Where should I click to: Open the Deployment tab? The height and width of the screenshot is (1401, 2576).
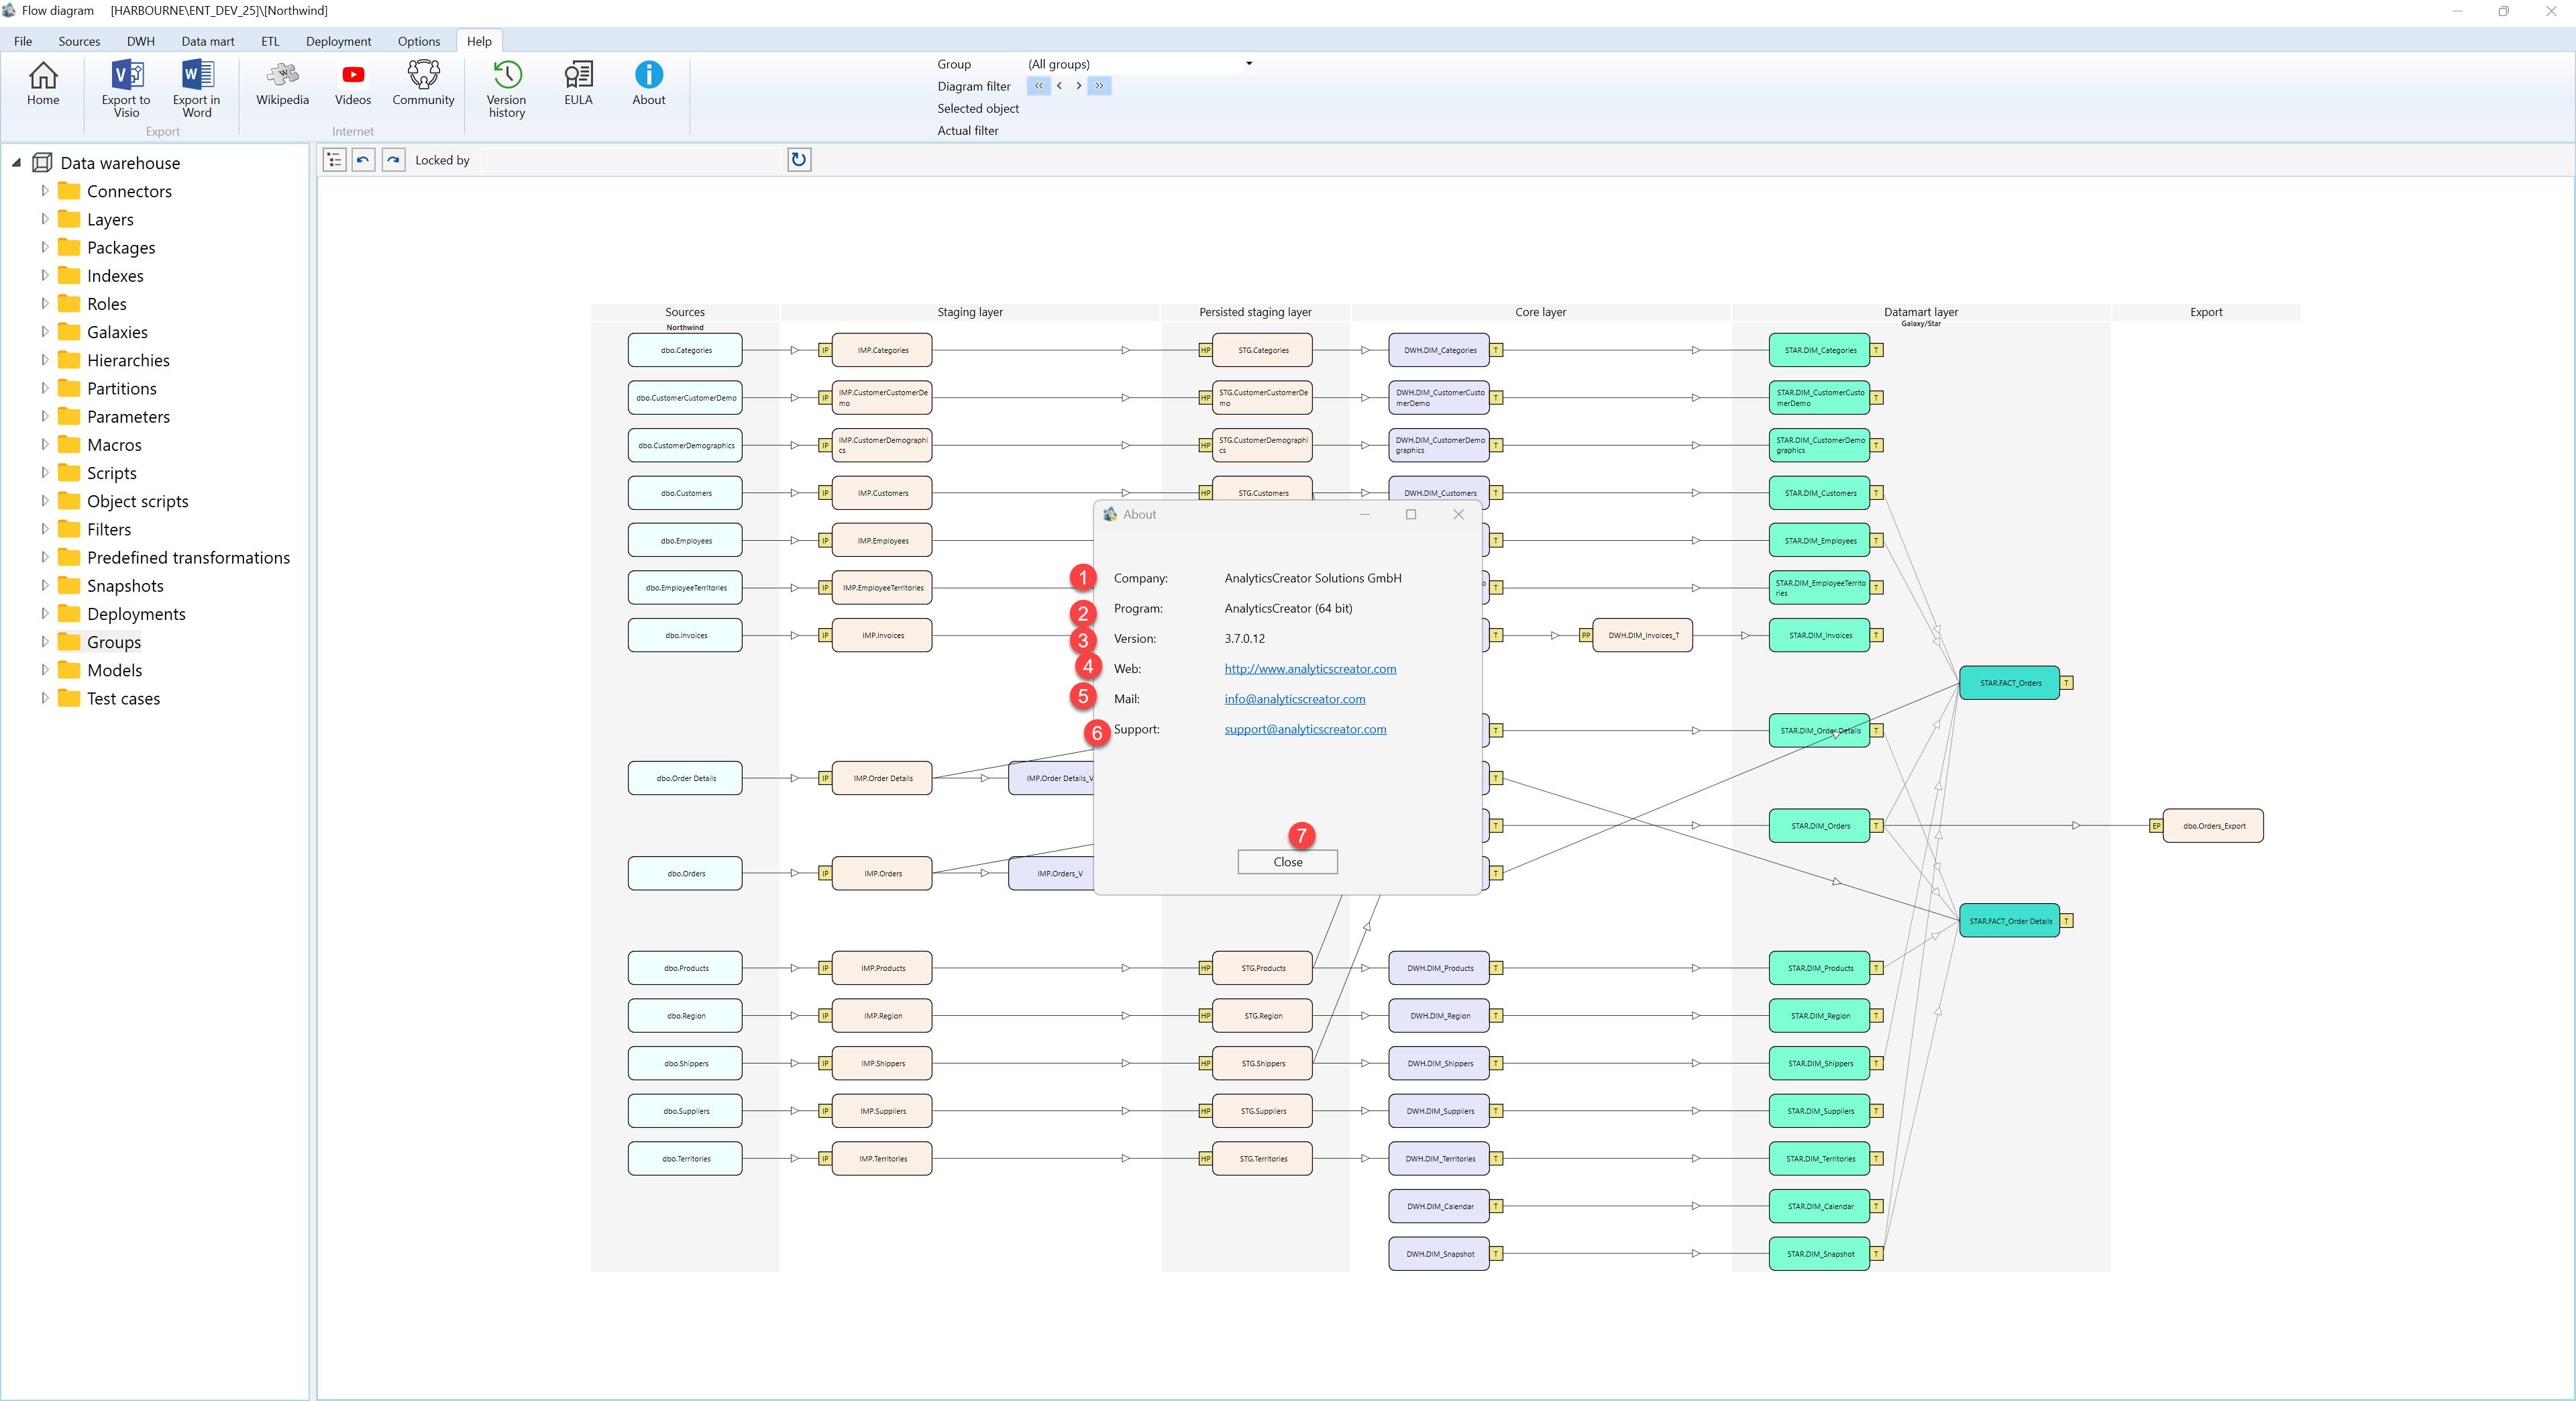pyautogui.click(x=338, y=41)
